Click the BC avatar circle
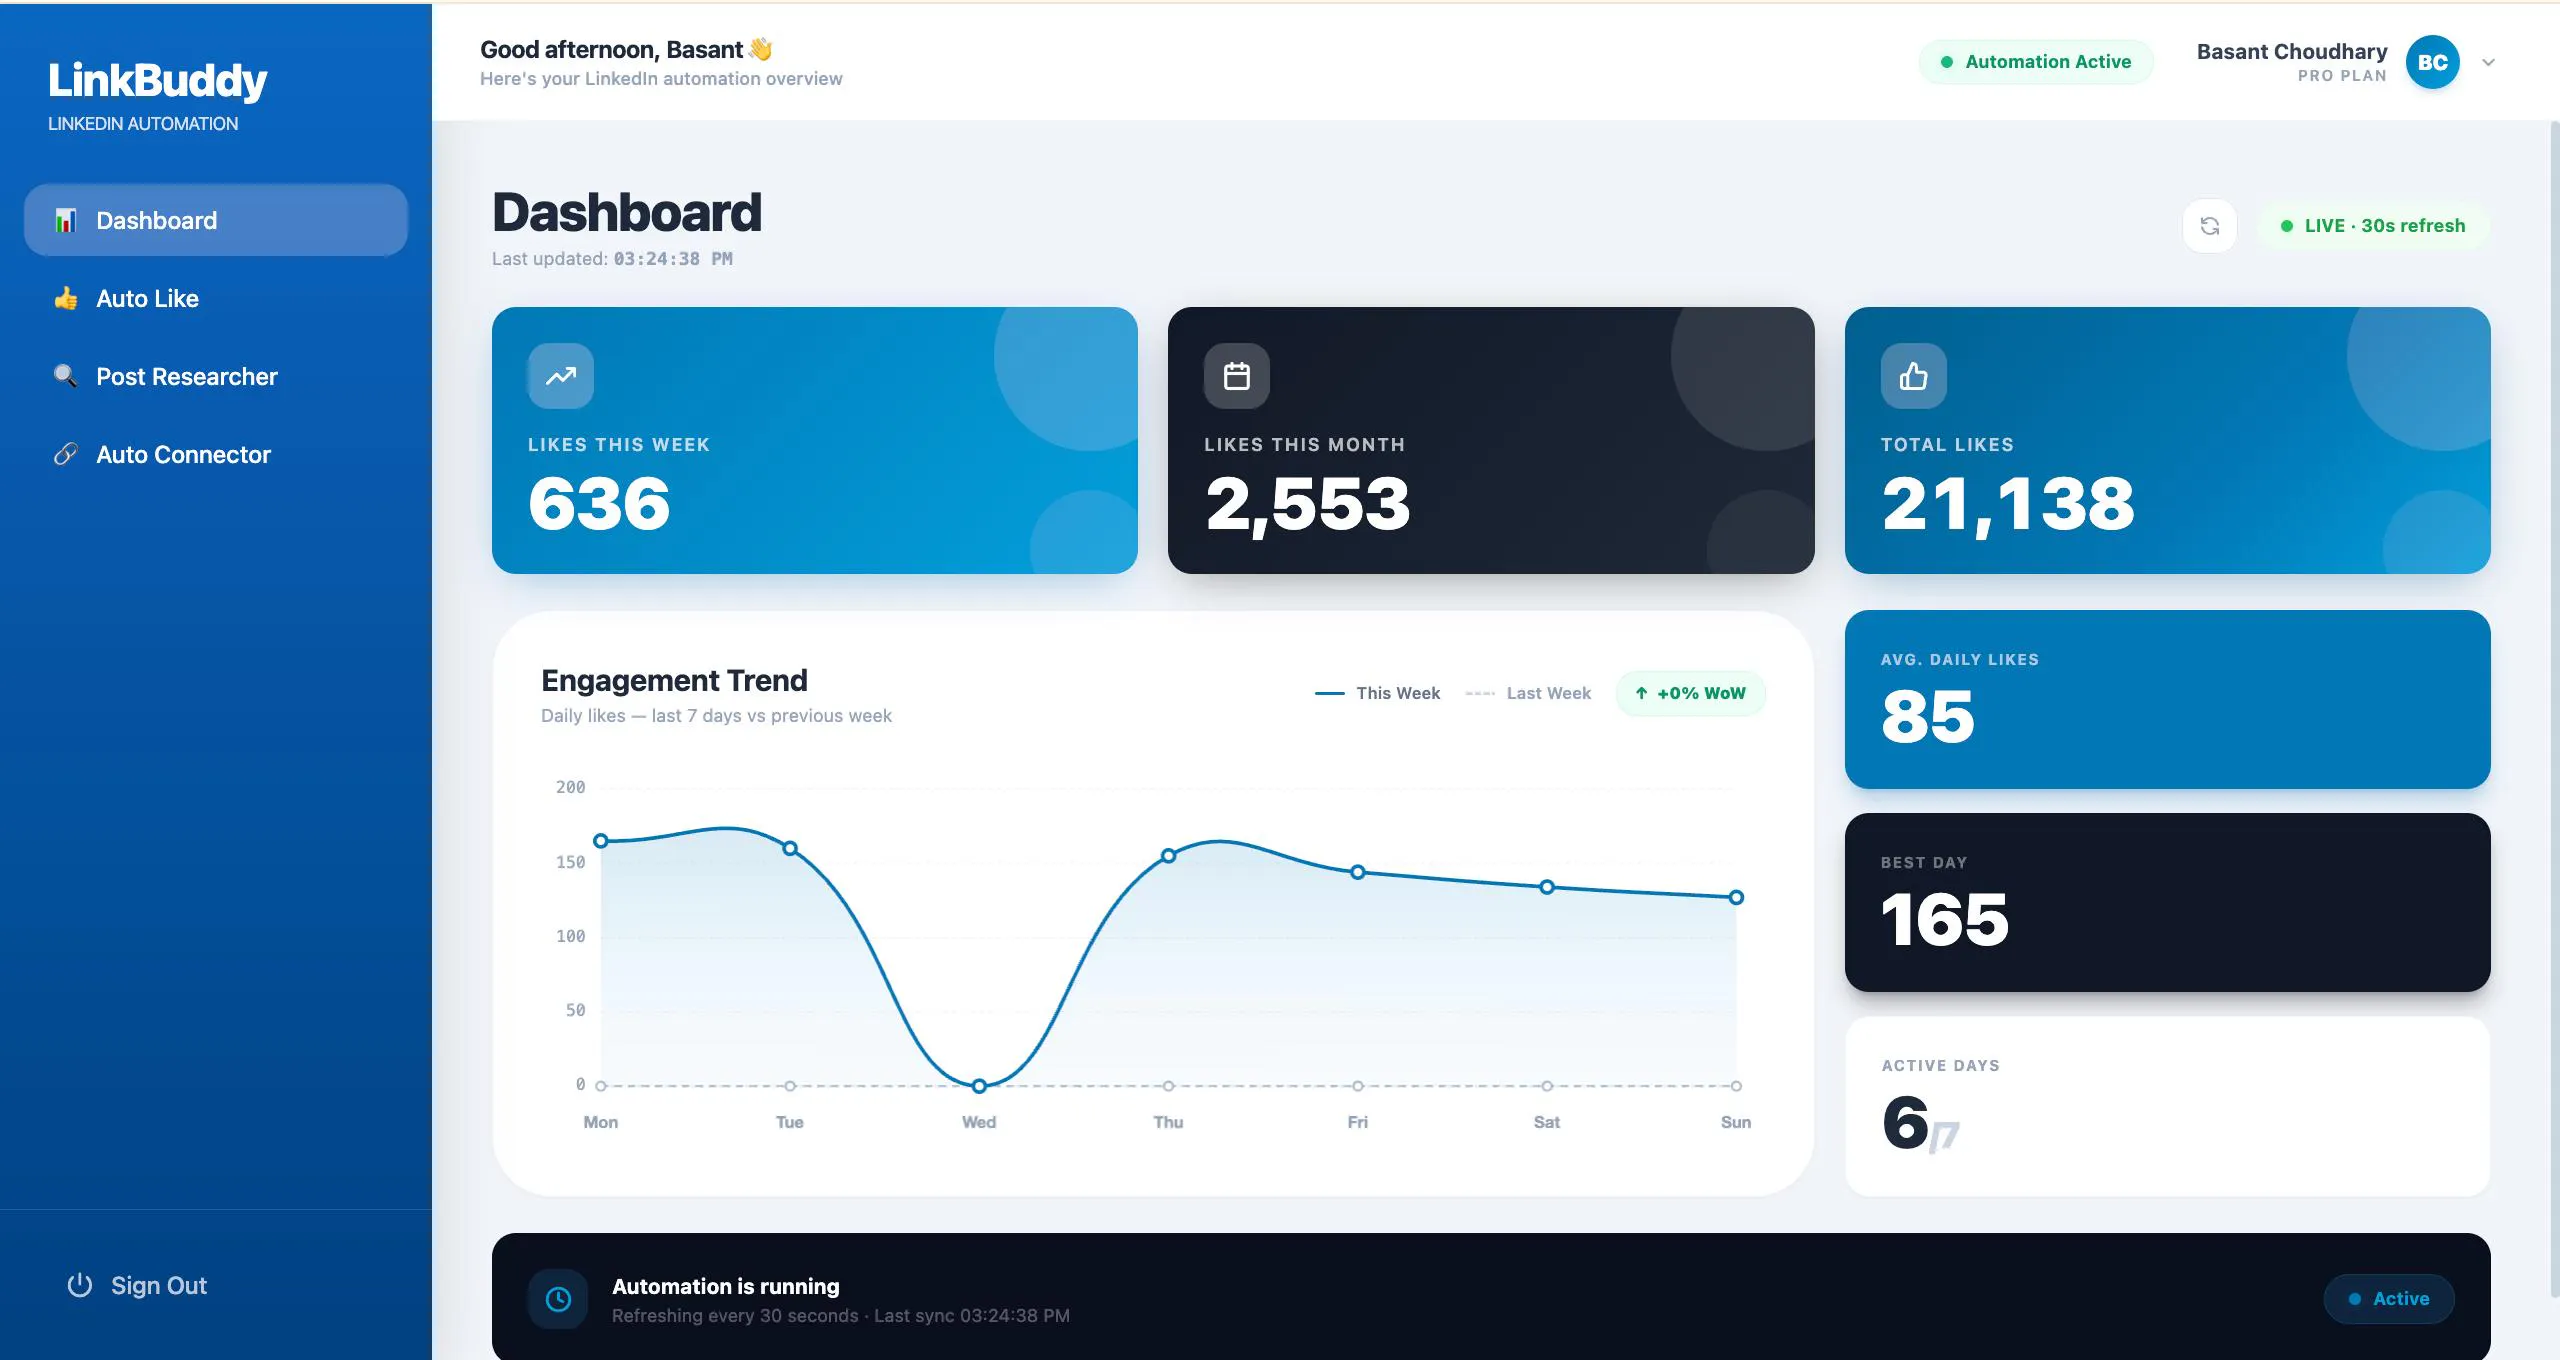Image resolution: width=2560 pixels, height=1360 pixels. (x=2432, y=62)
